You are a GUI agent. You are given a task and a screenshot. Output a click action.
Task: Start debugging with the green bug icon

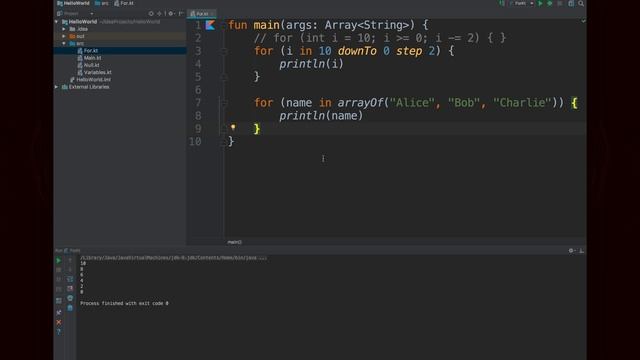click(x=549, y=3)
